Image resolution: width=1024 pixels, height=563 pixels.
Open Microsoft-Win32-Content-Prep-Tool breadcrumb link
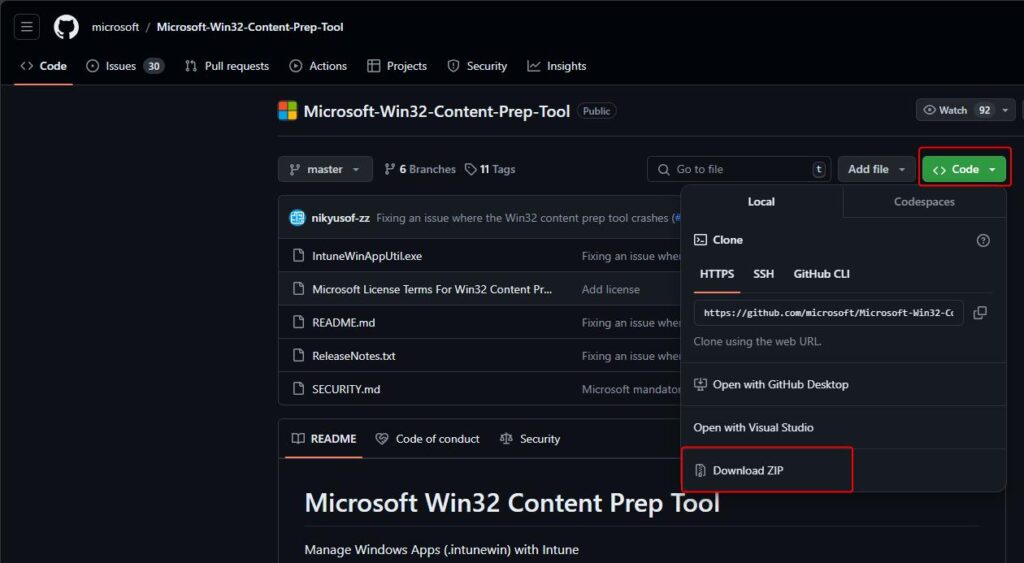(249, 27)
